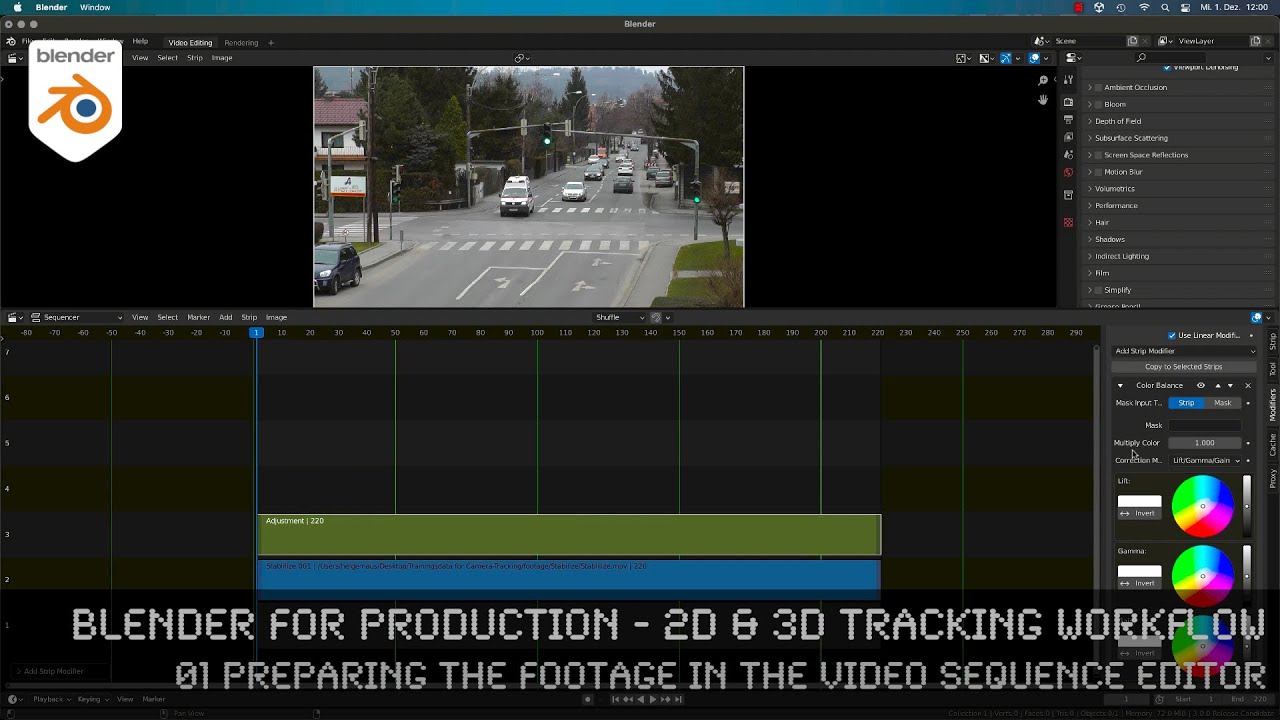Click the preview pan hand icon
The height and width of the screenshot is (720, 1280).
point(1043,100)
